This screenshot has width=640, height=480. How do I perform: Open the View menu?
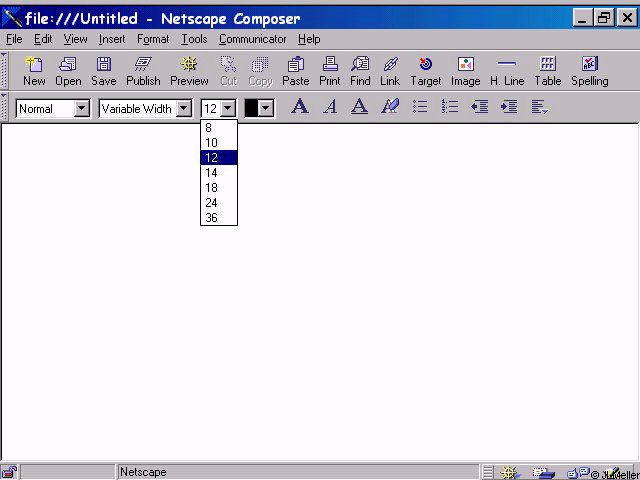pyautogui.click(x=75, y=39)
